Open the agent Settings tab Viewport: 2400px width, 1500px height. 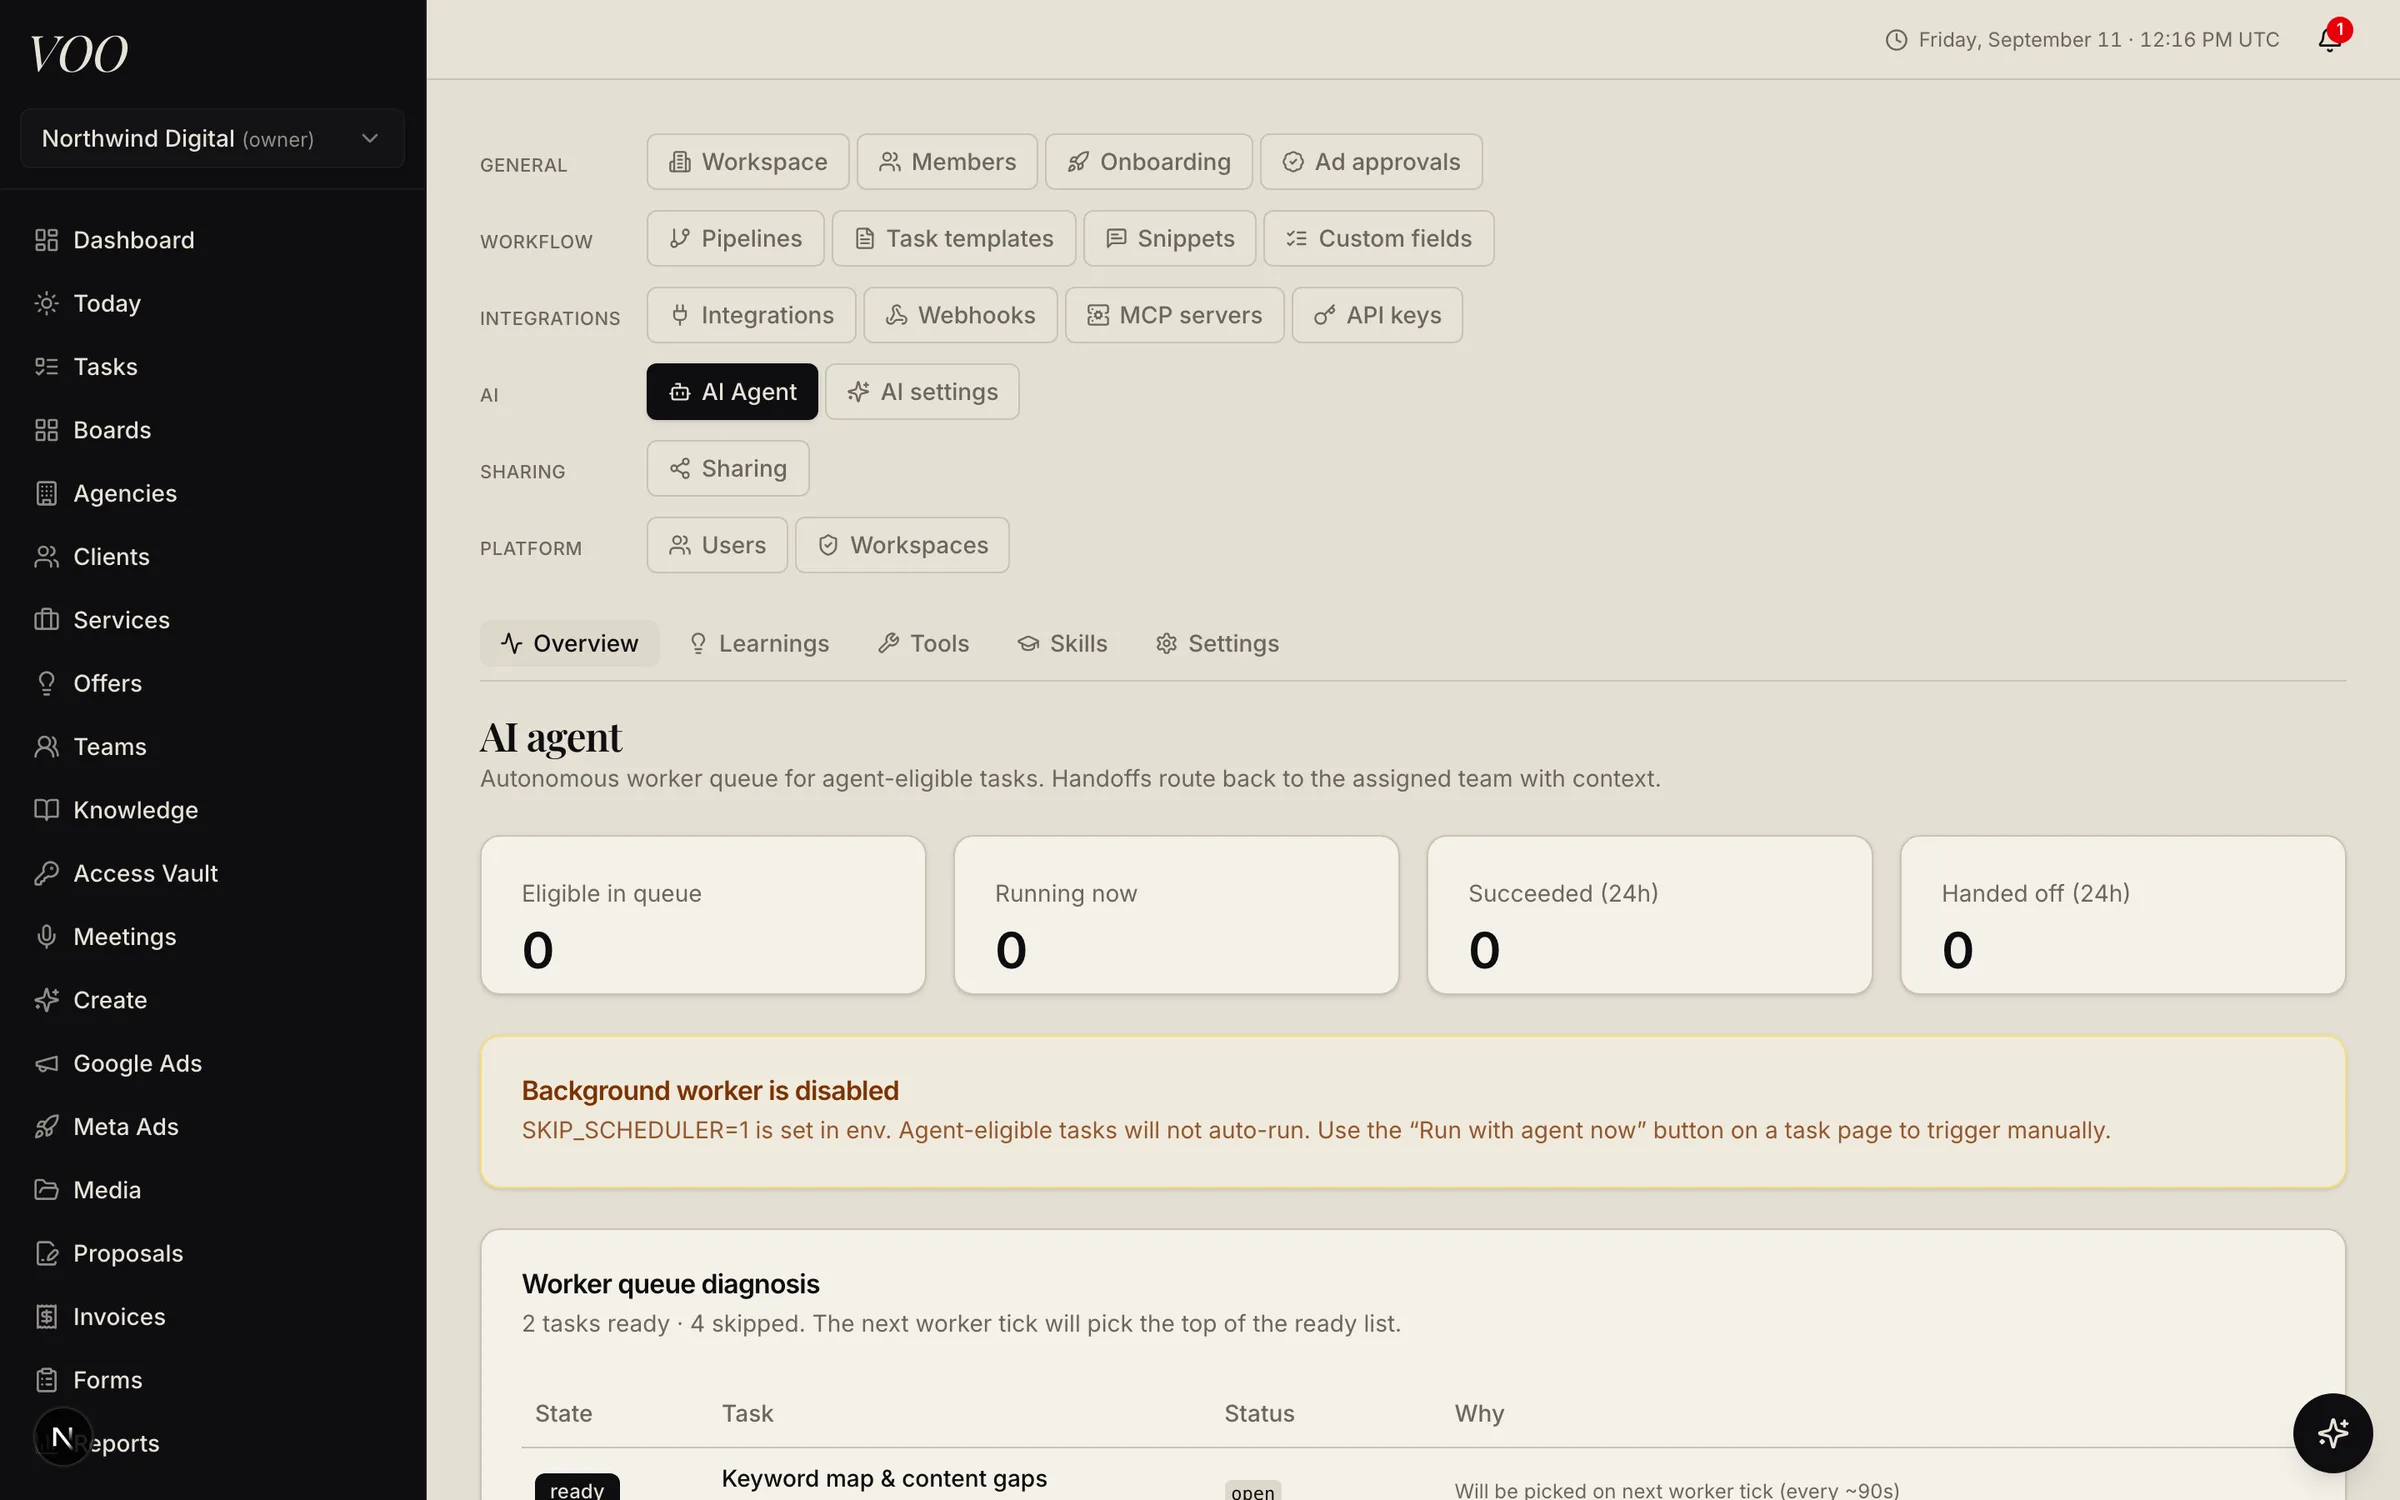pyautogui.click(x=1217, y=643)
